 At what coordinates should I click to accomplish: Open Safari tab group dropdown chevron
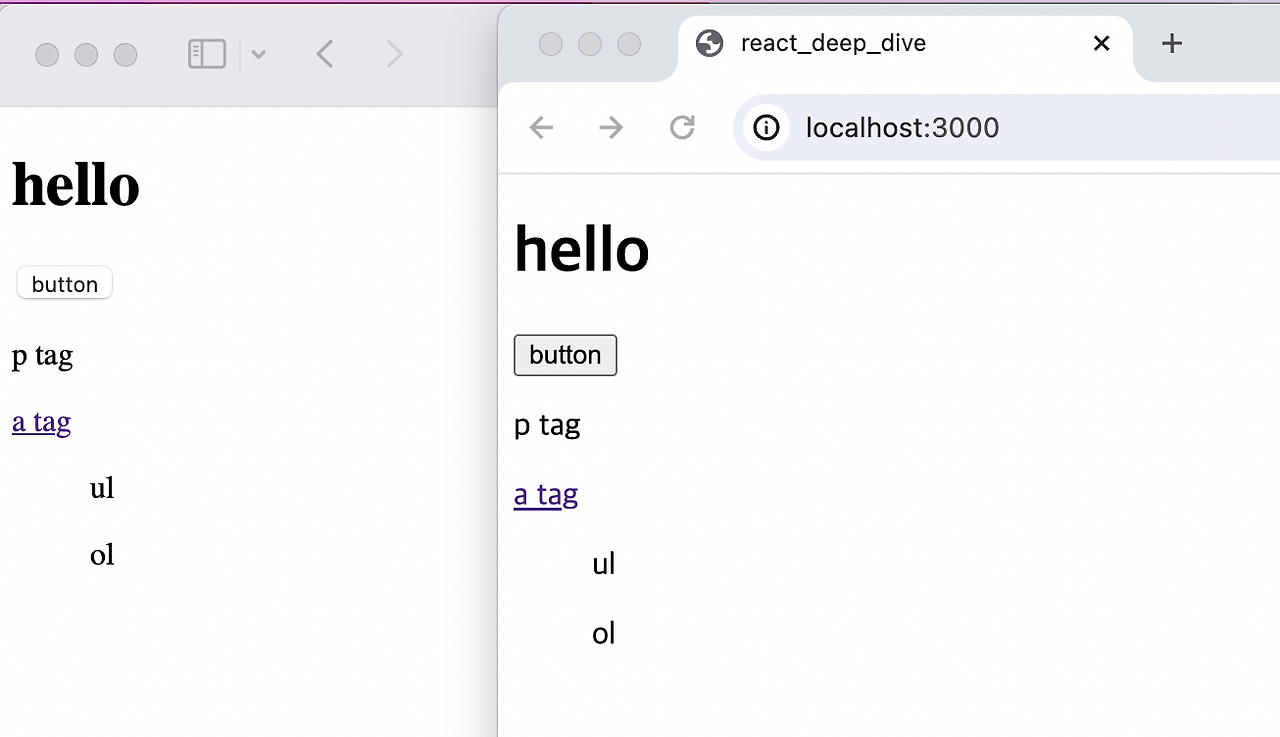point(258,55)
